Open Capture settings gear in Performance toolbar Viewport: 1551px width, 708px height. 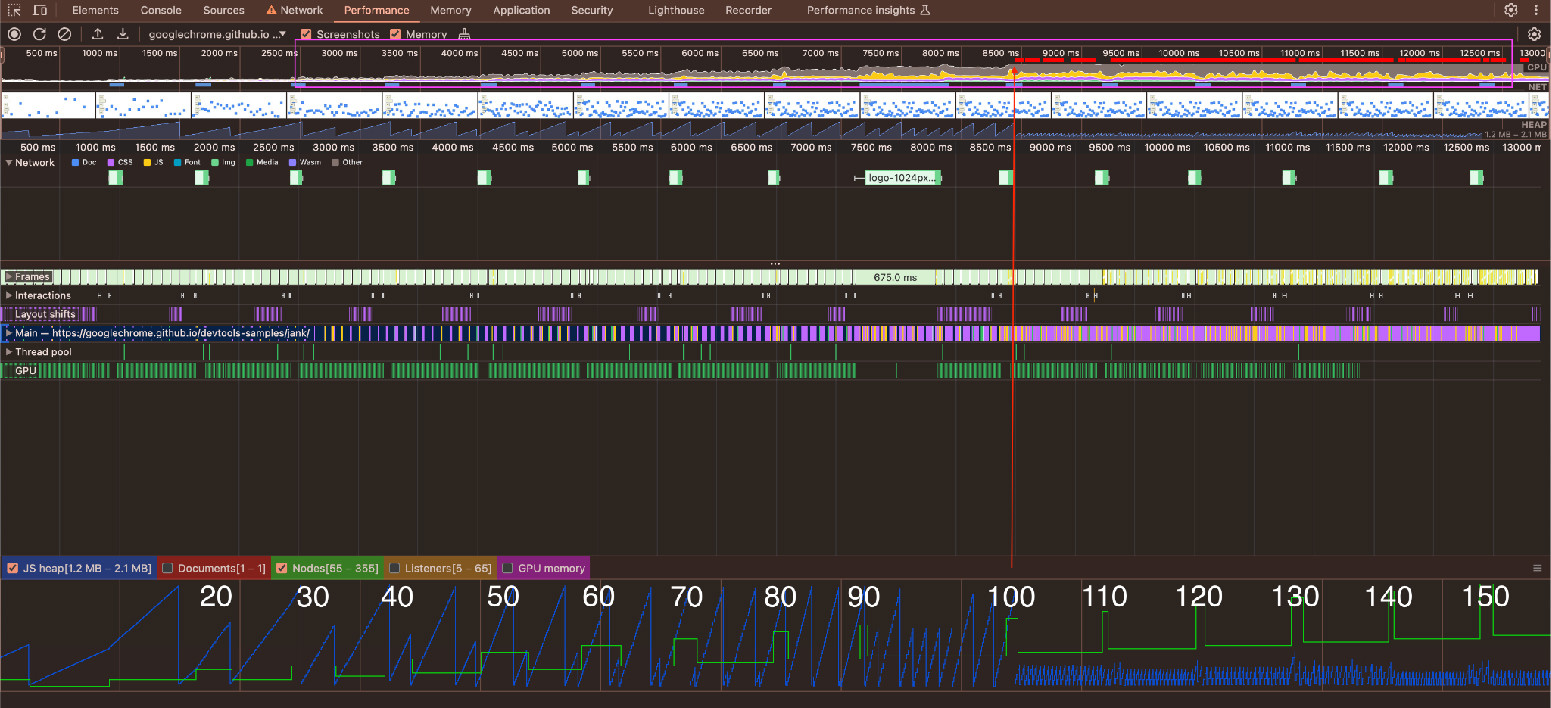1534,34
